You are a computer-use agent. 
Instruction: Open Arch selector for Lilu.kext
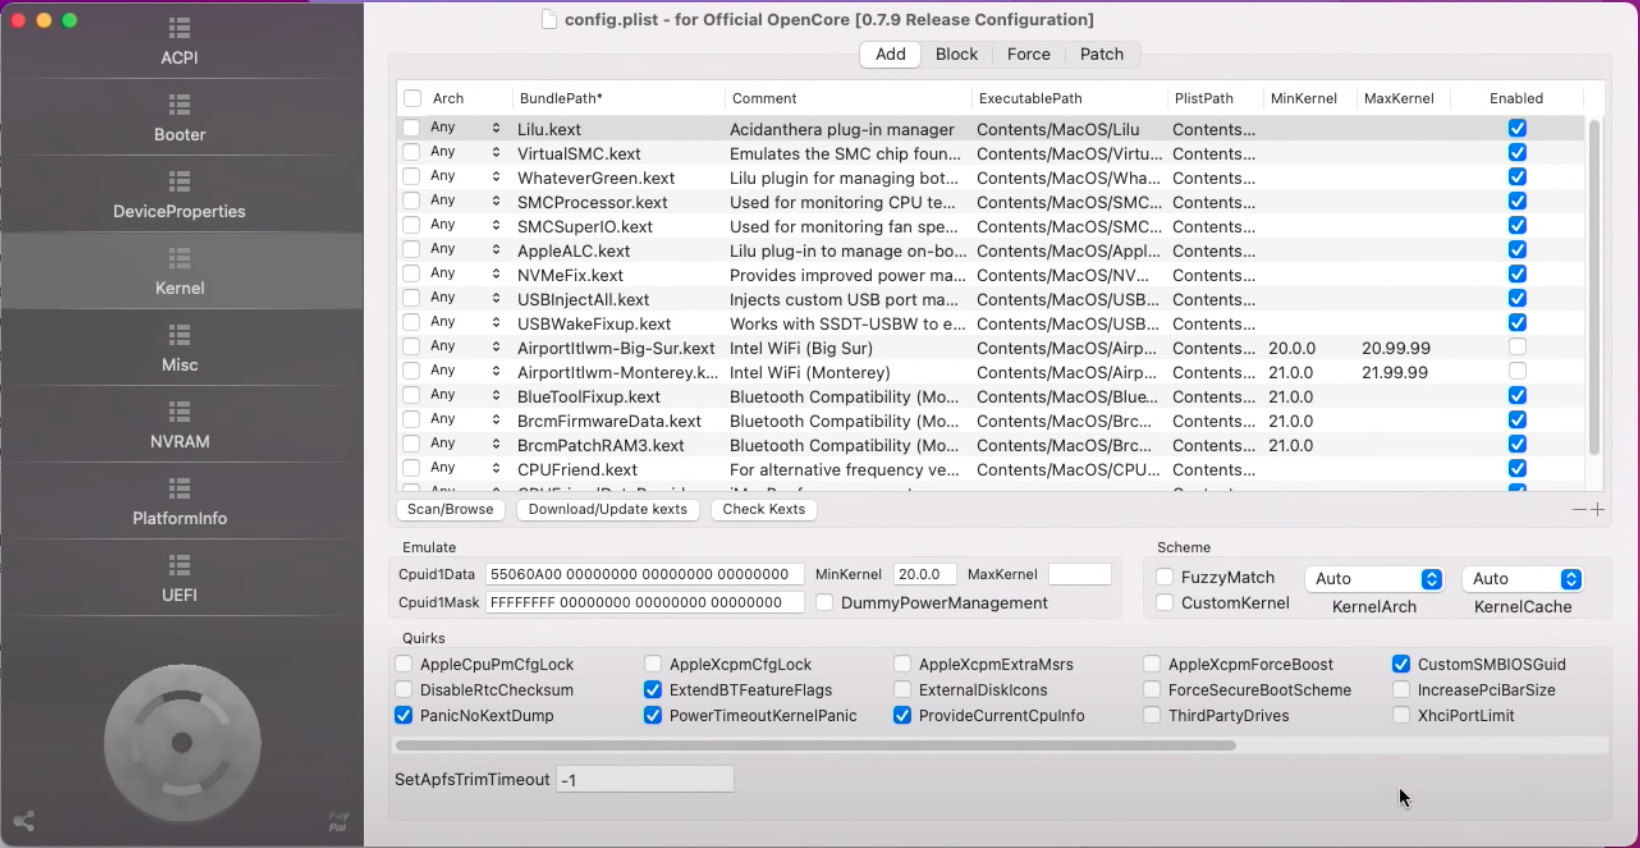pyautogui.click(x=466, y=128)
